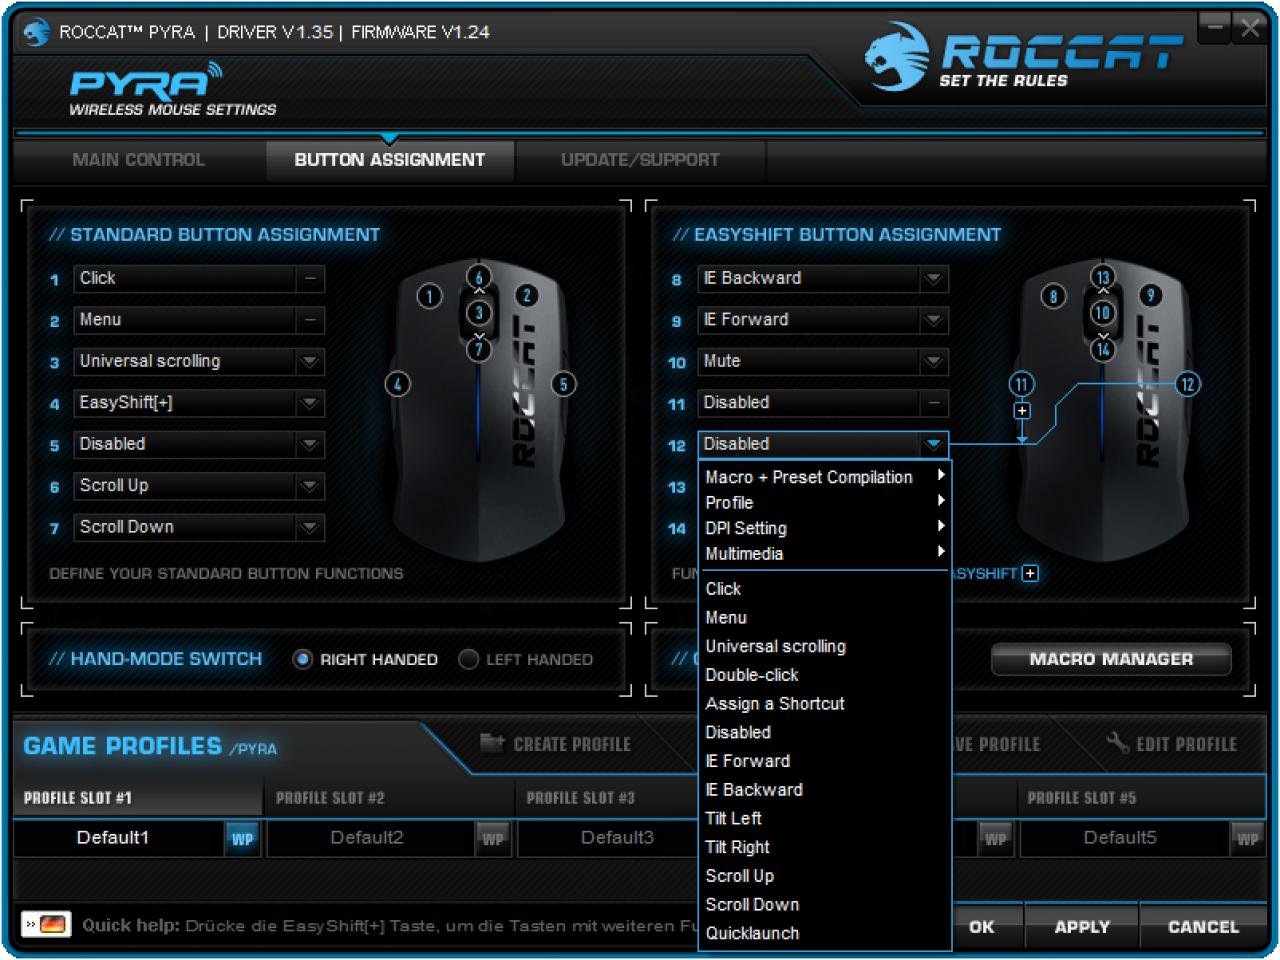The height and width of the screenshot is (960, 1280).
Task: Click the button 2 Menu assignment field
Action: [199, 320]
